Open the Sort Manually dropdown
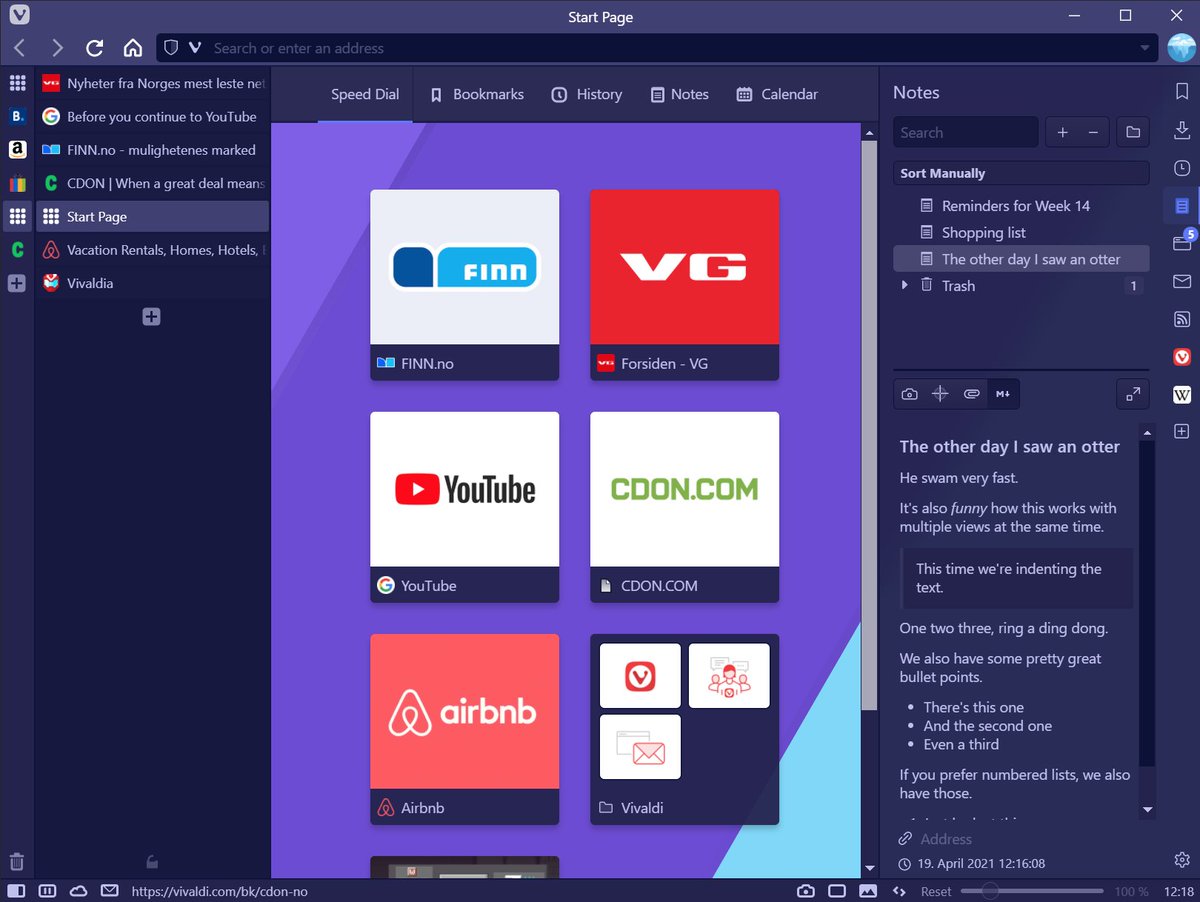1200x902 pixels. pyautogui.click(x=1020, y=172)
